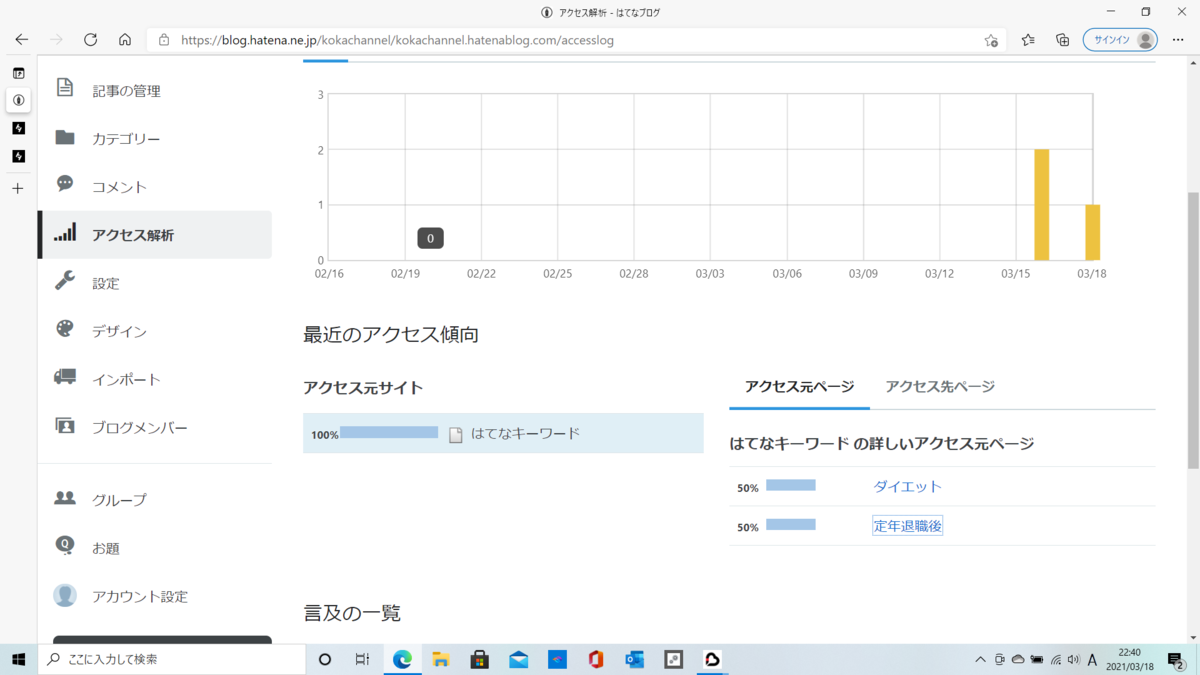Open Outlook from taskbar
The width and height of the screenshot is (1200, 675).
click(635, 659)
